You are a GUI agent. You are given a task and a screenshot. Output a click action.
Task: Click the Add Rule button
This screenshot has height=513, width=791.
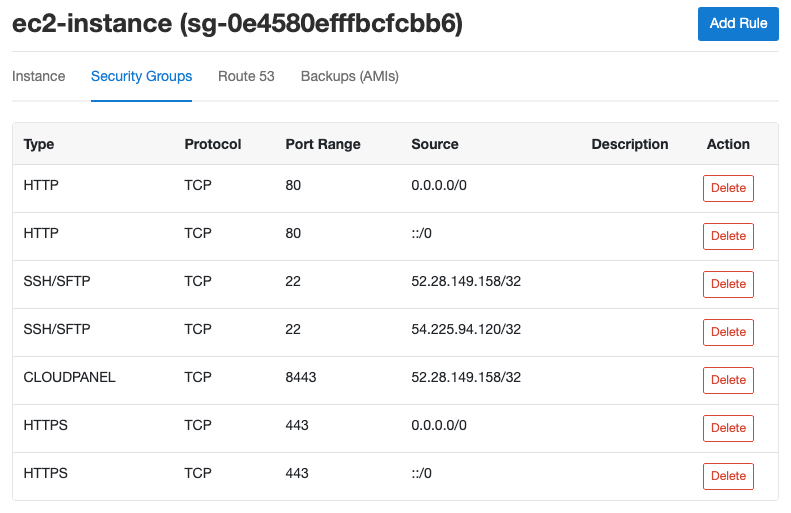pyautogui.click(x=738, y=24)
